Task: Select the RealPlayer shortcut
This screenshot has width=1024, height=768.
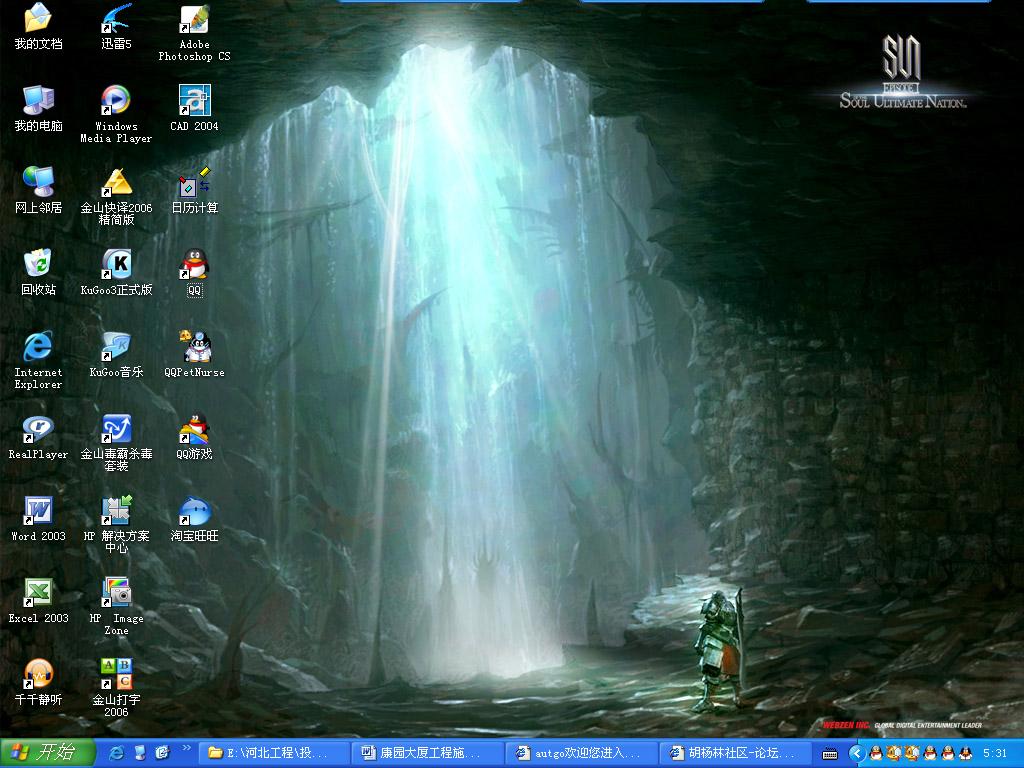Action: (38, 437)
